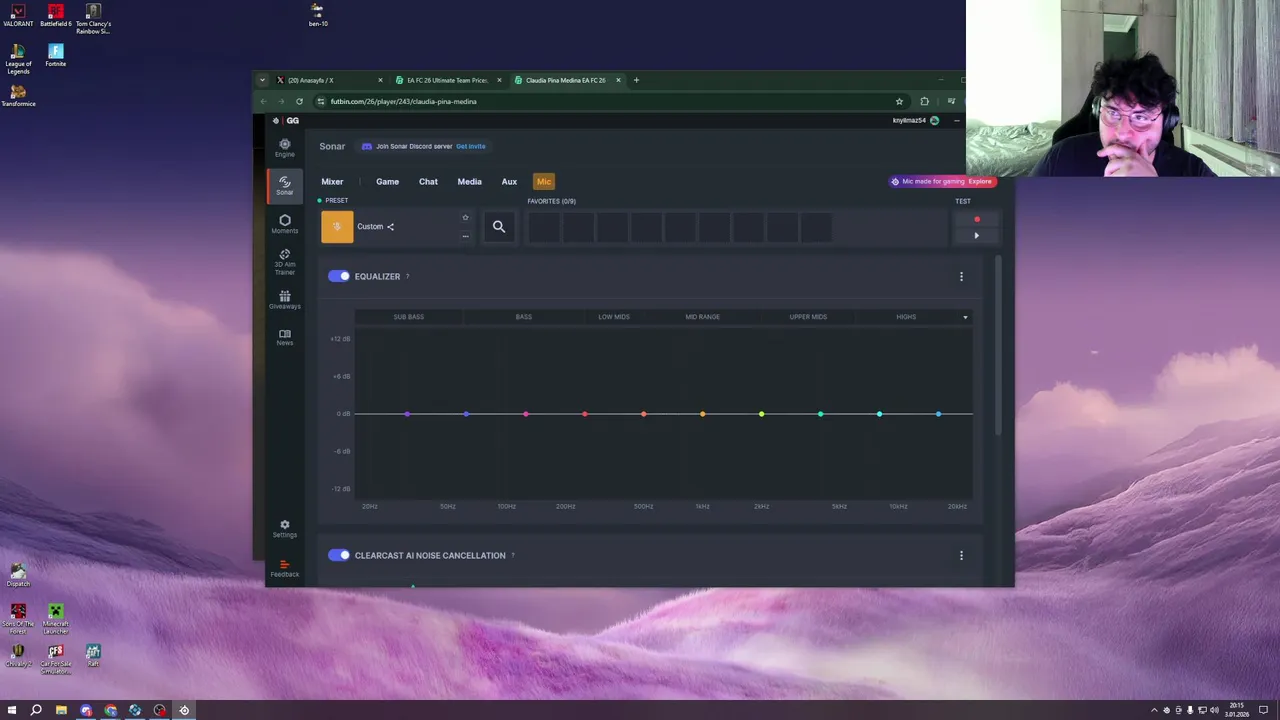Click the first empty favorites slot
Image resolution: width=1280 pixels, height=720 pixels.
[544, 227]
